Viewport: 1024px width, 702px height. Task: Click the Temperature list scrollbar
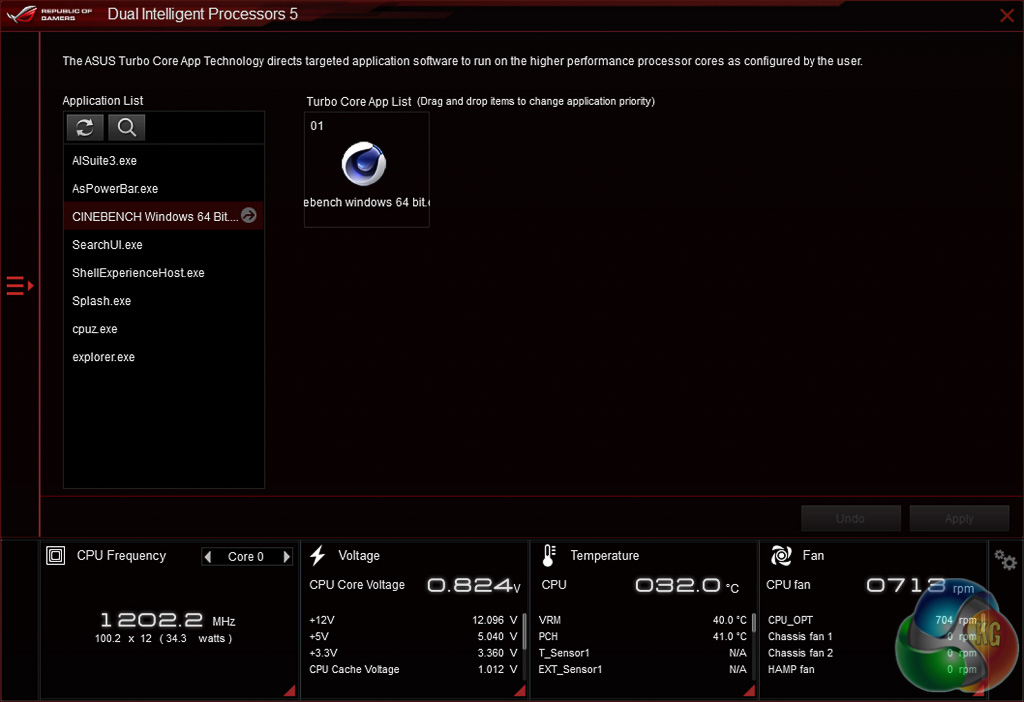pyautogui.click(x=754, y=622)
